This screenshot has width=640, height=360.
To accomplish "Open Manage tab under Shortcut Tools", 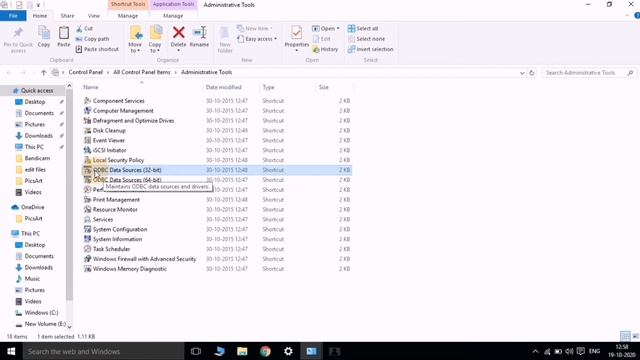I will 128,16.
